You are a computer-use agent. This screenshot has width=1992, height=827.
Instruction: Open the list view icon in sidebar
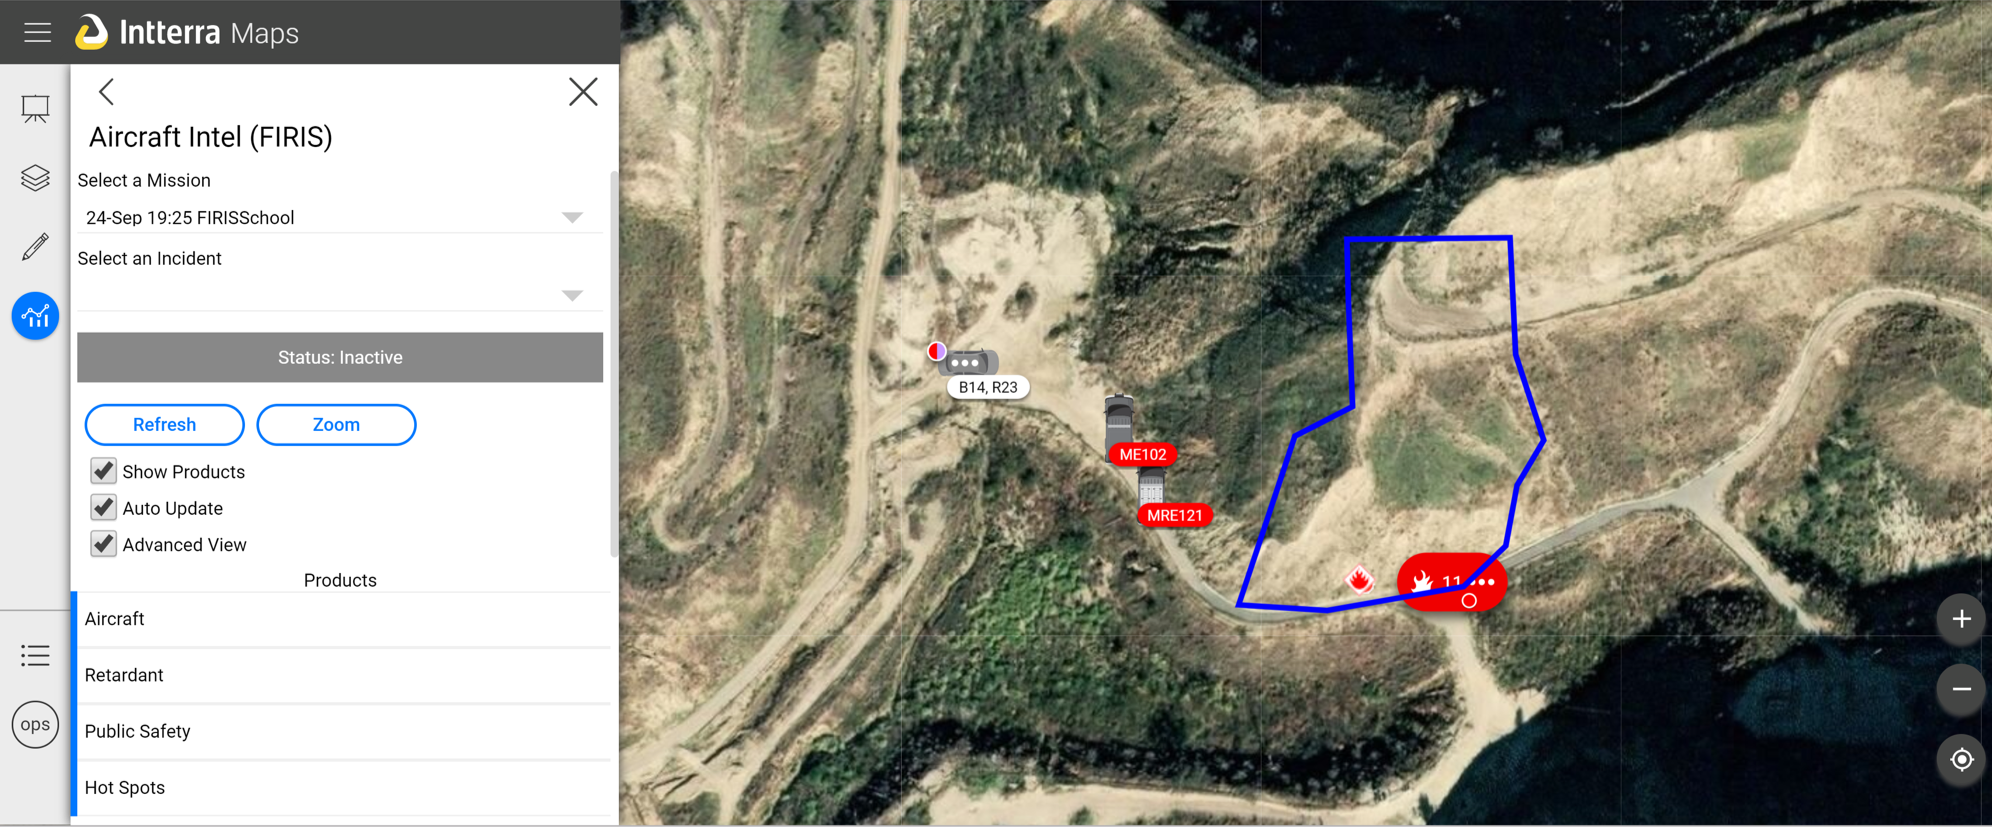pyautogui.click(x=35, y=655)
